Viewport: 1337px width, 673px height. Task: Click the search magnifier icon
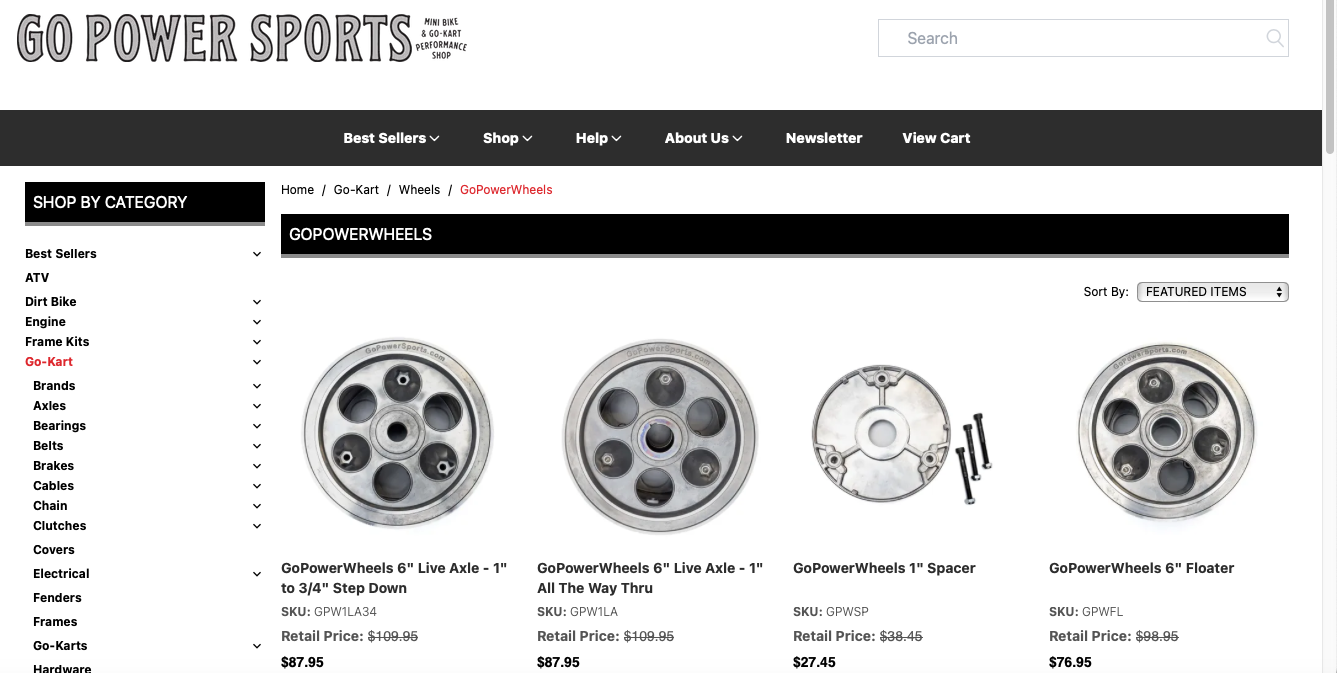[x=1274, y=38]
